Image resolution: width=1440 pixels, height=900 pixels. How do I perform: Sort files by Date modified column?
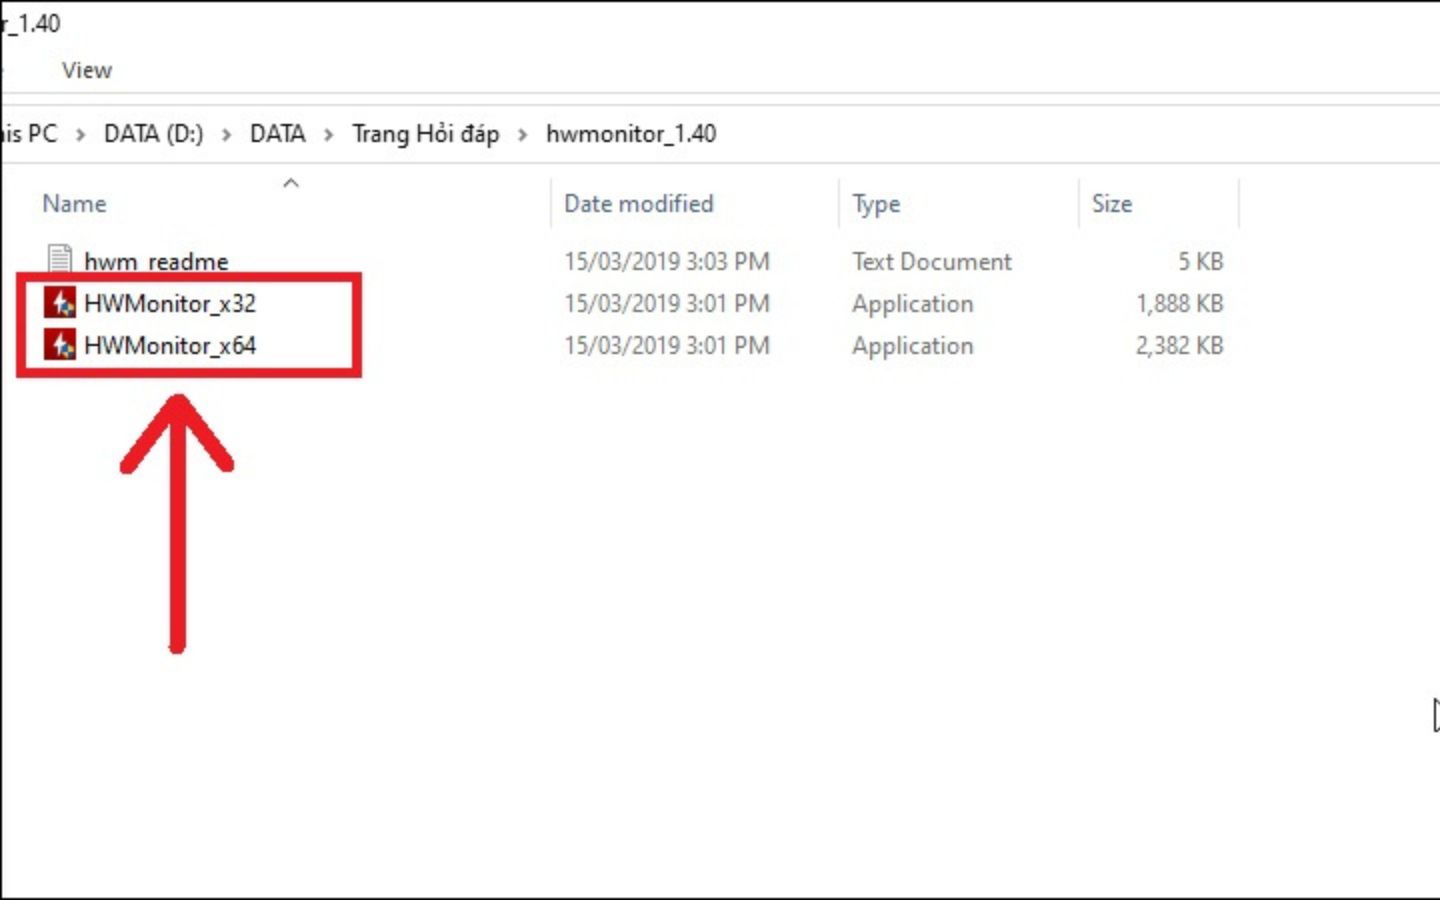pyautogui.click(x=638, y=203)
